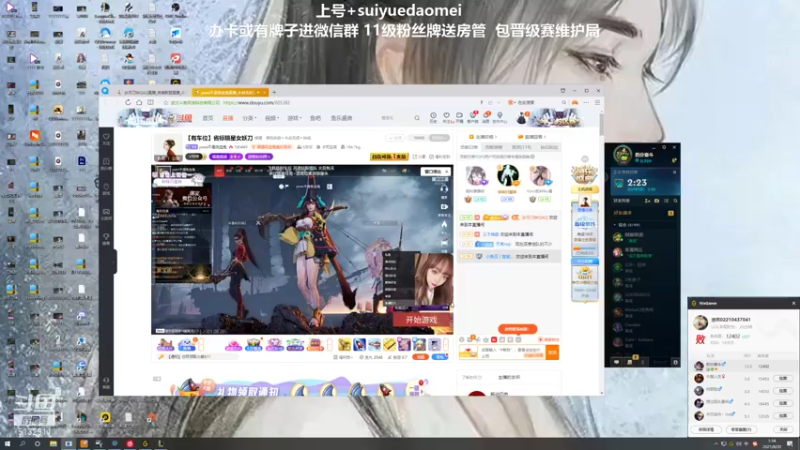The image size is (800, 450).
Task: Click orange pill button above chat input
Action: pos(517,329)
